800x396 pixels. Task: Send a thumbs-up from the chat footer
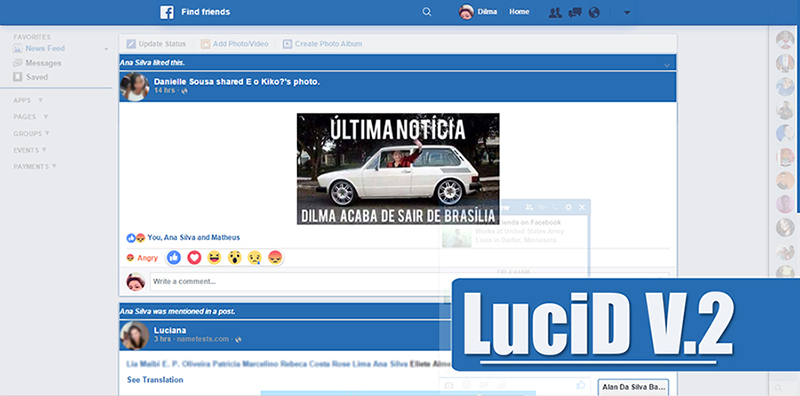point(581,384)
